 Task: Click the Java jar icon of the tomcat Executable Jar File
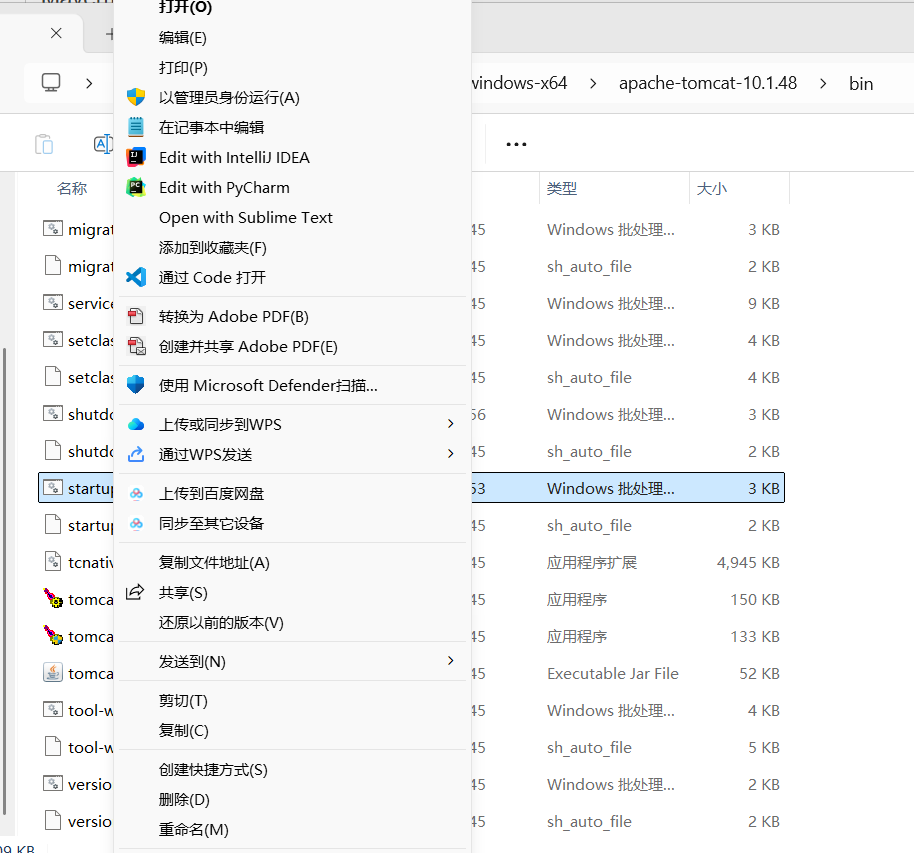[x=52, y=672]
